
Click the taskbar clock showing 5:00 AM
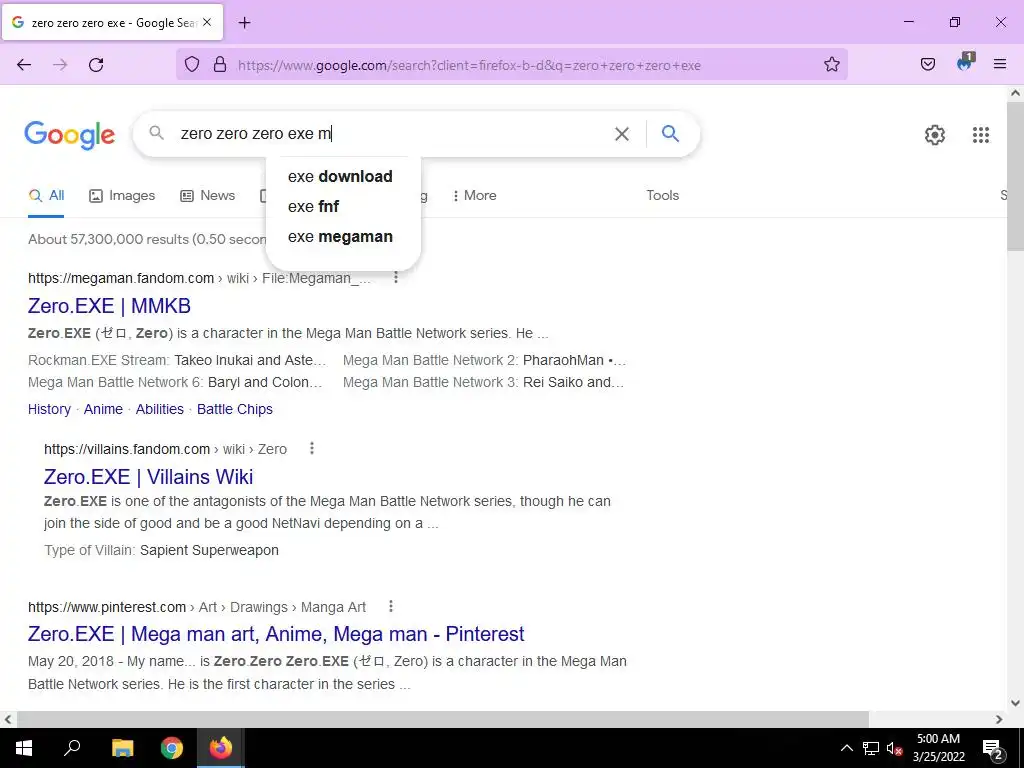pyautogui.click(x=938, y=748)
